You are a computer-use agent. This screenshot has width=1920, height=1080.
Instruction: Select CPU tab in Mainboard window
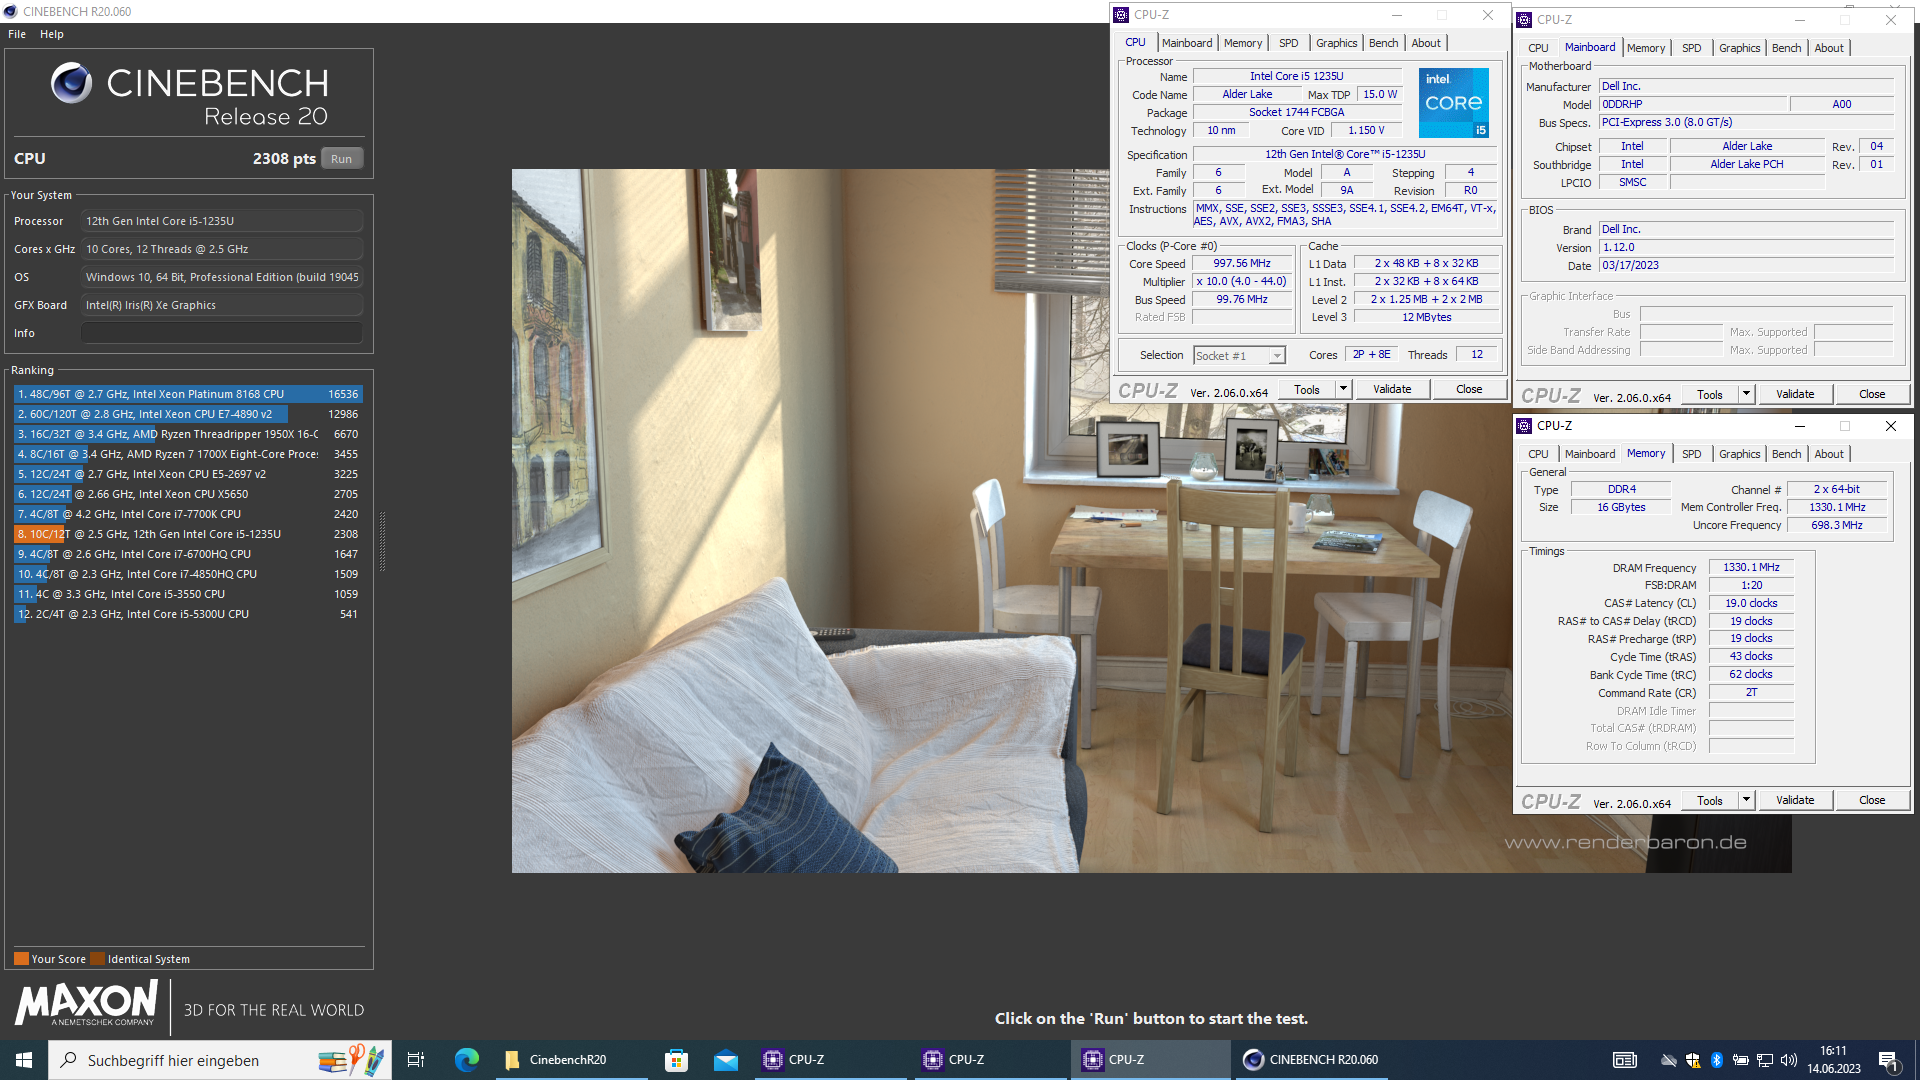coord(1538,48)
